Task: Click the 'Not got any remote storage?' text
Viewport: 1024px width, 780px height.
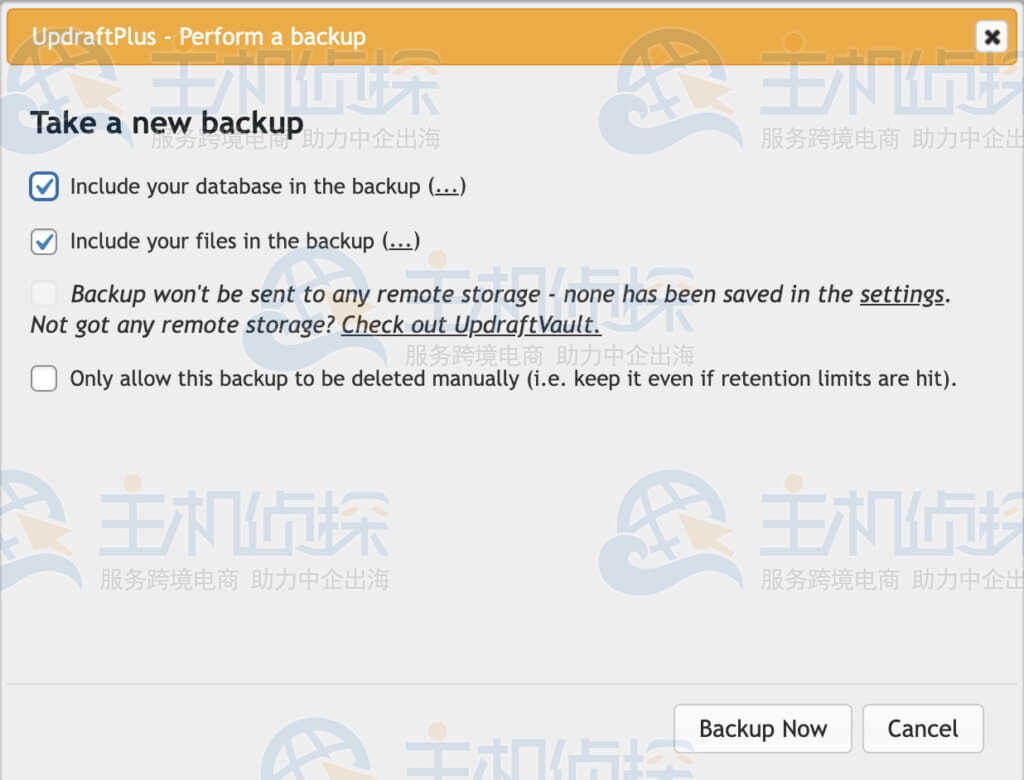Action: [183, 325]
